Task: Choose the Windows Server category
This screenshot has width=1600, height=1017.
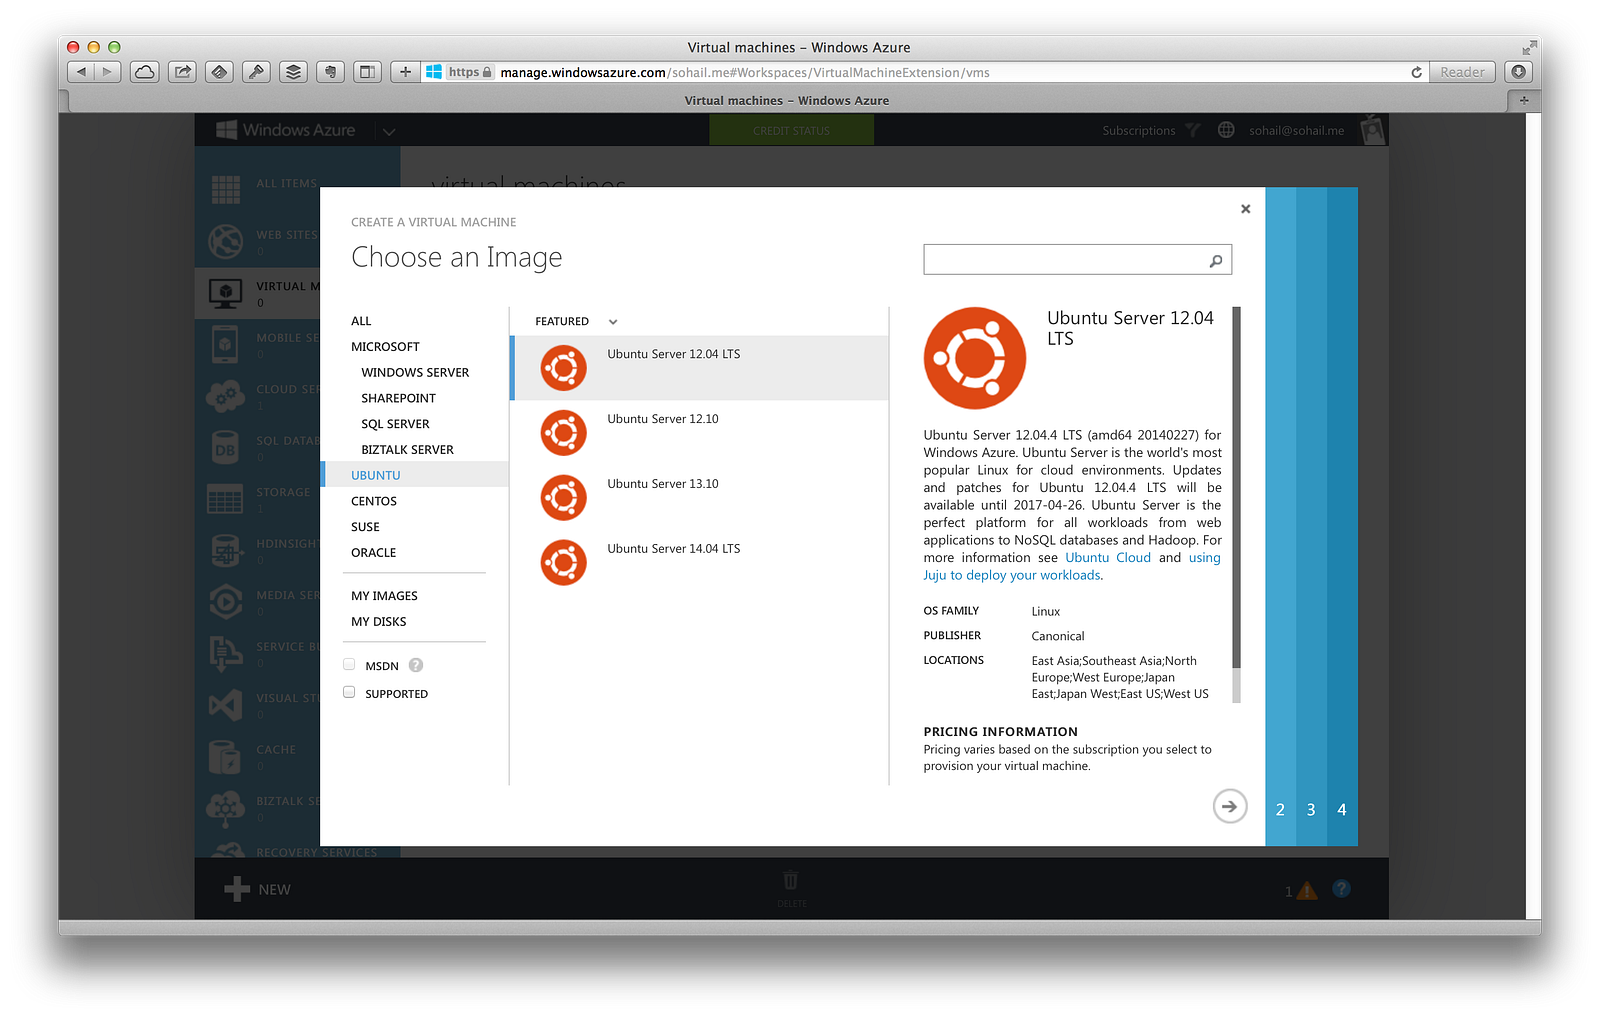Action: [414, 373]
